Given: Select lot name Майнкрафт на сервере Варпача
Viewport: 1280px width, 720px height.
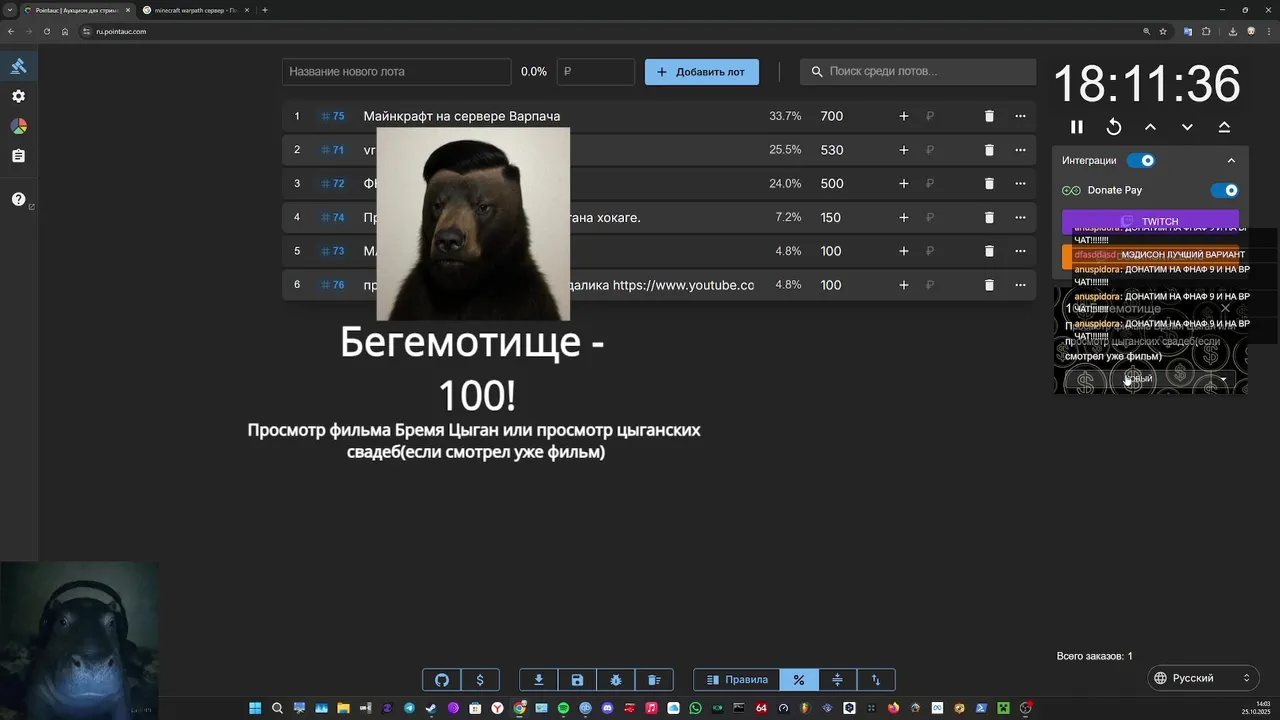Looking at the screenshot, I should (462, 116).
